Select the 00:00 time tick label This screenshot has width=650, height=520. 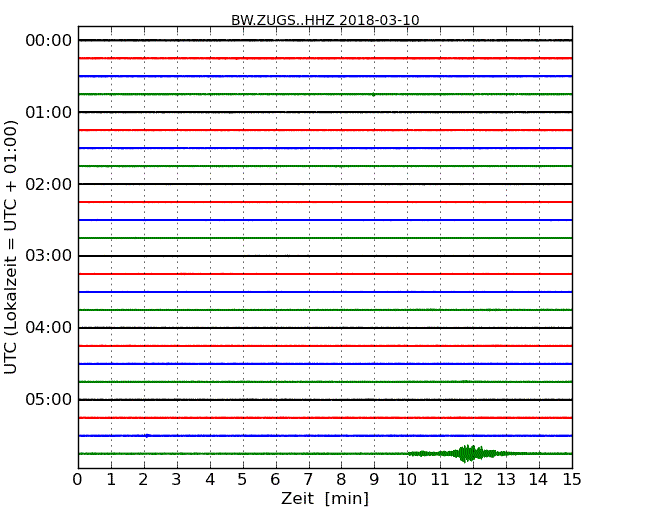(x=49, y=41)
